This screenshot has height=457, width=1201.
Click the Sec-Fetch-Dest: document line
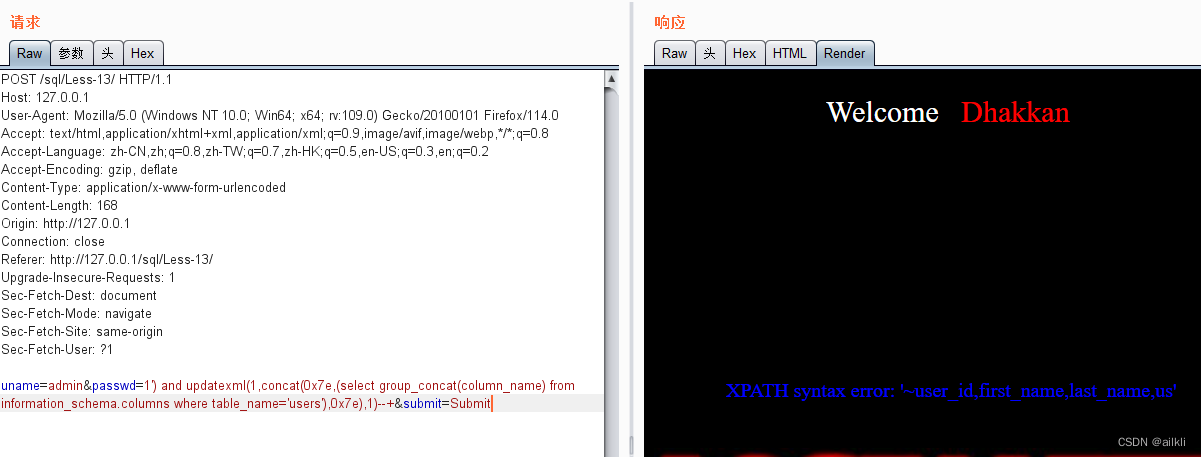pyautogui.click(x=79, y=295)
